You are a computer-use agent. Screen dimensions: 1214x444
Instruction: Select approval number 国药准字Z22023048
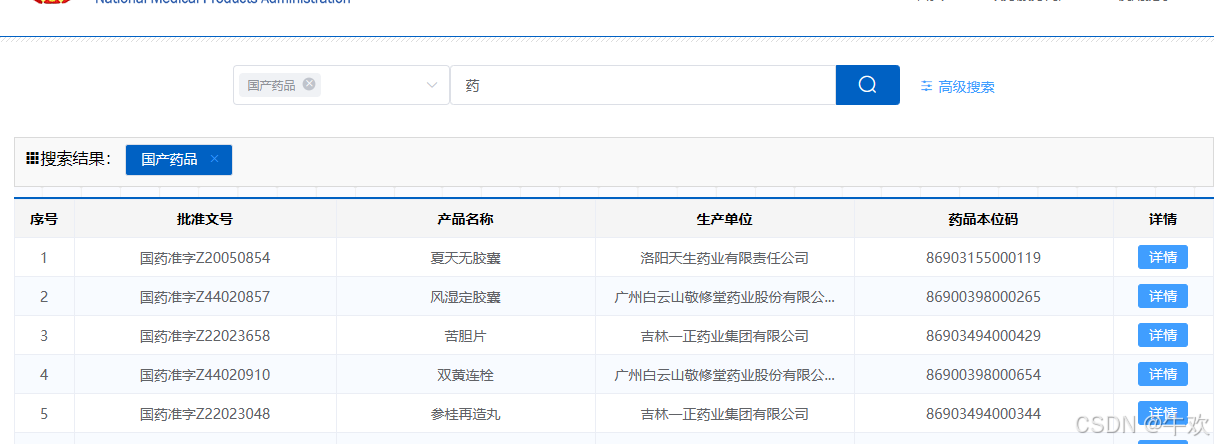[205, 414]
